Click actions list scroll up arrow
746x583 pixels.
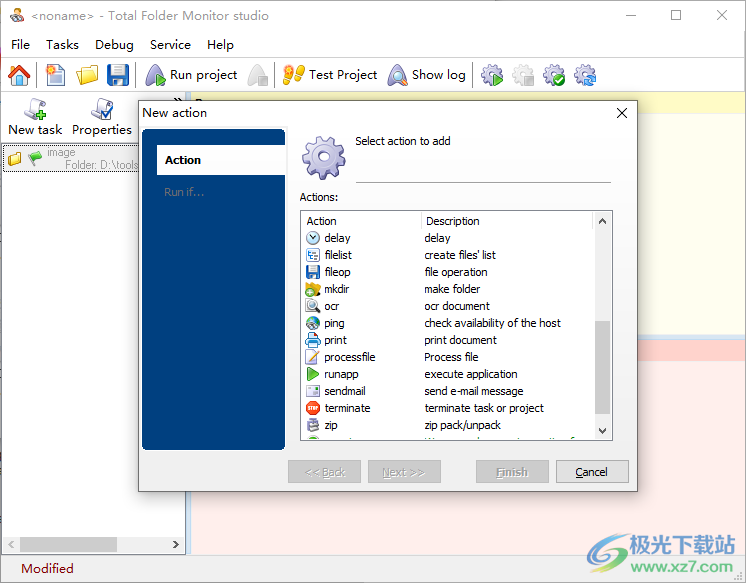(602, 221)
